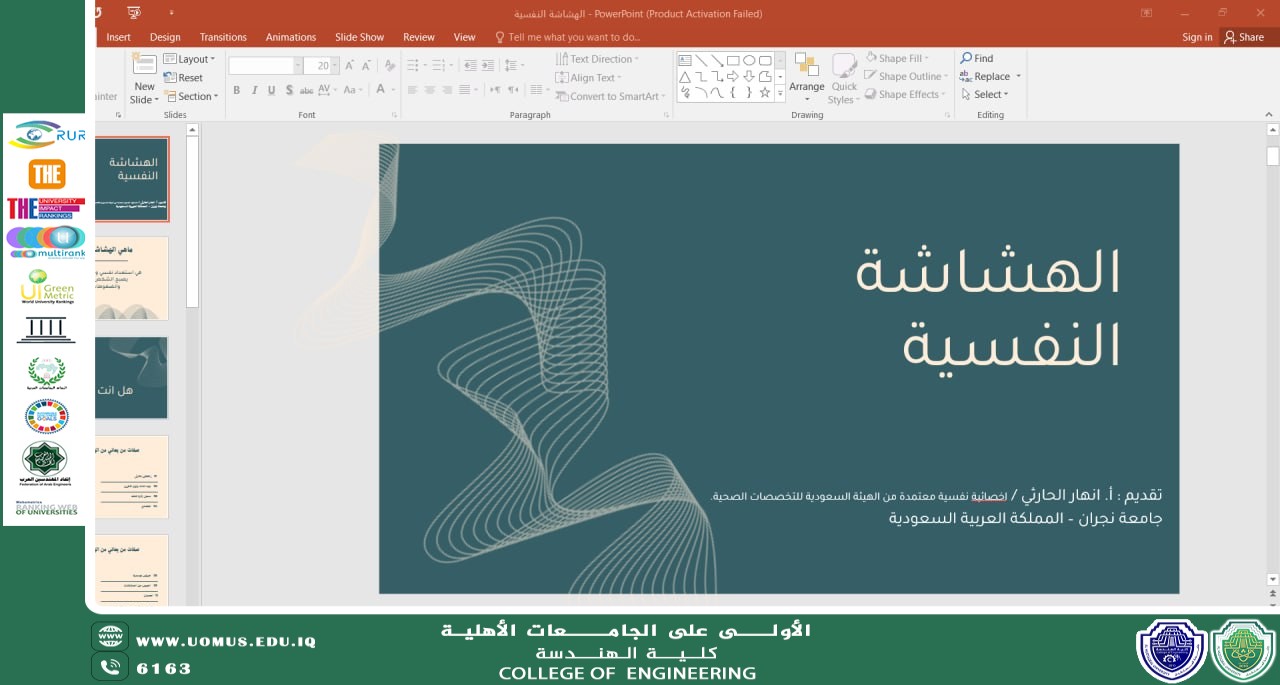Click the Sign in link
The image size is (1280, 685).
click(1196, 37)
